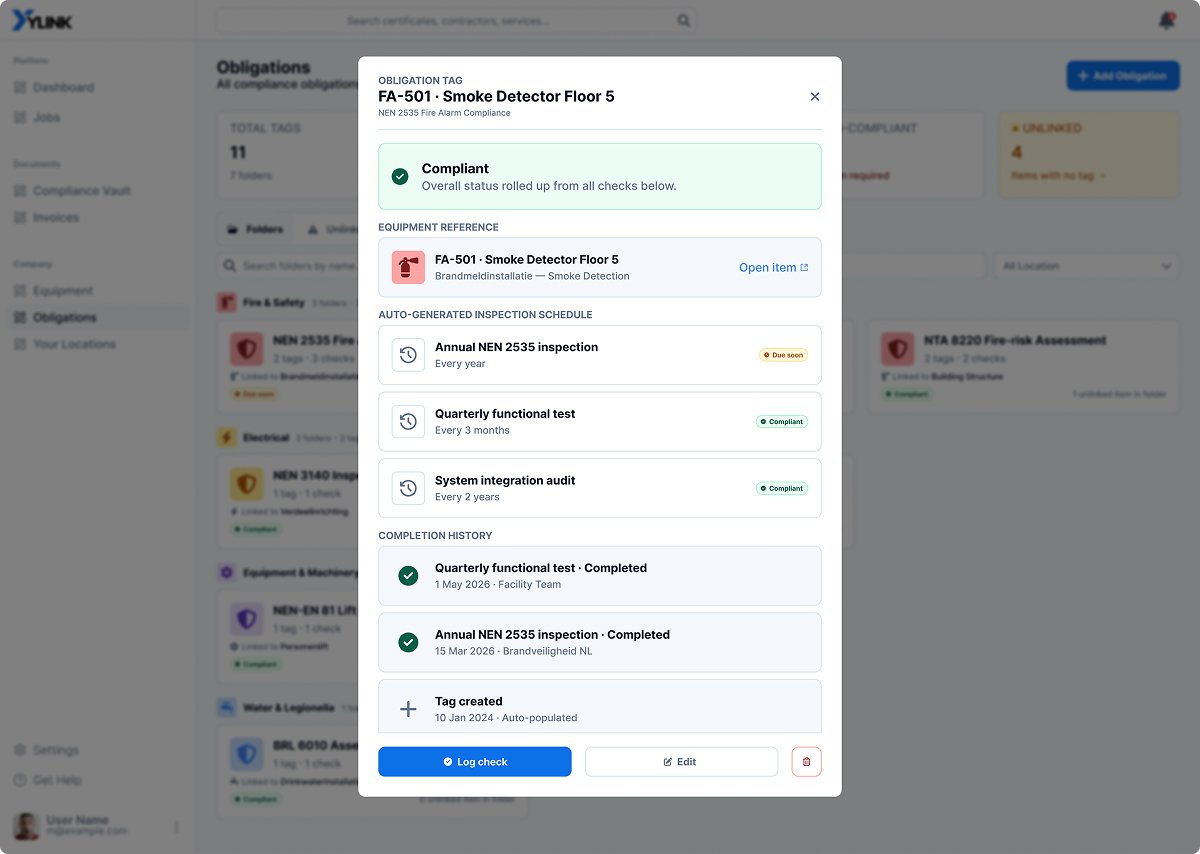Open user menu three-dot icon
The image size is (1200, 854).
[x=177, y=827]
